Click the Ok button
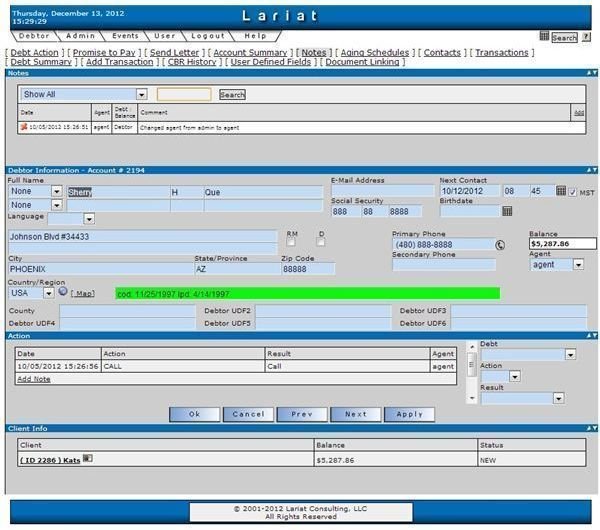 tap(194, 414)
